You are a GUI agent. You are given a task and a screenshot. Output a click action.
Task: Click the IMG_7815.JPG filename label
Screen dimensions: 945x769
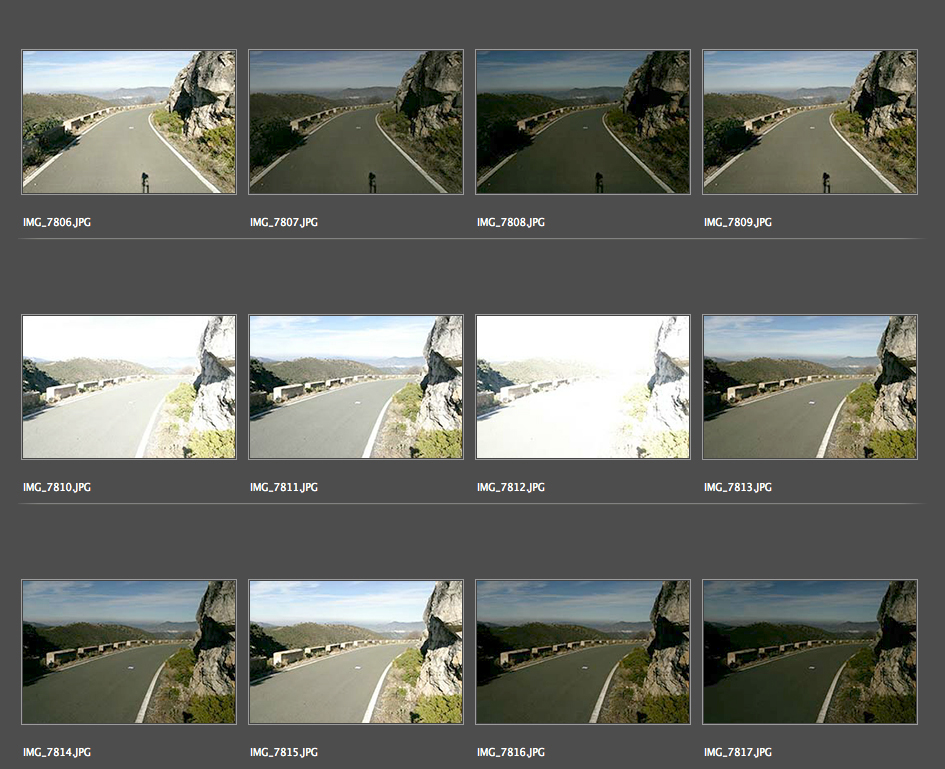tap(284, 752)
